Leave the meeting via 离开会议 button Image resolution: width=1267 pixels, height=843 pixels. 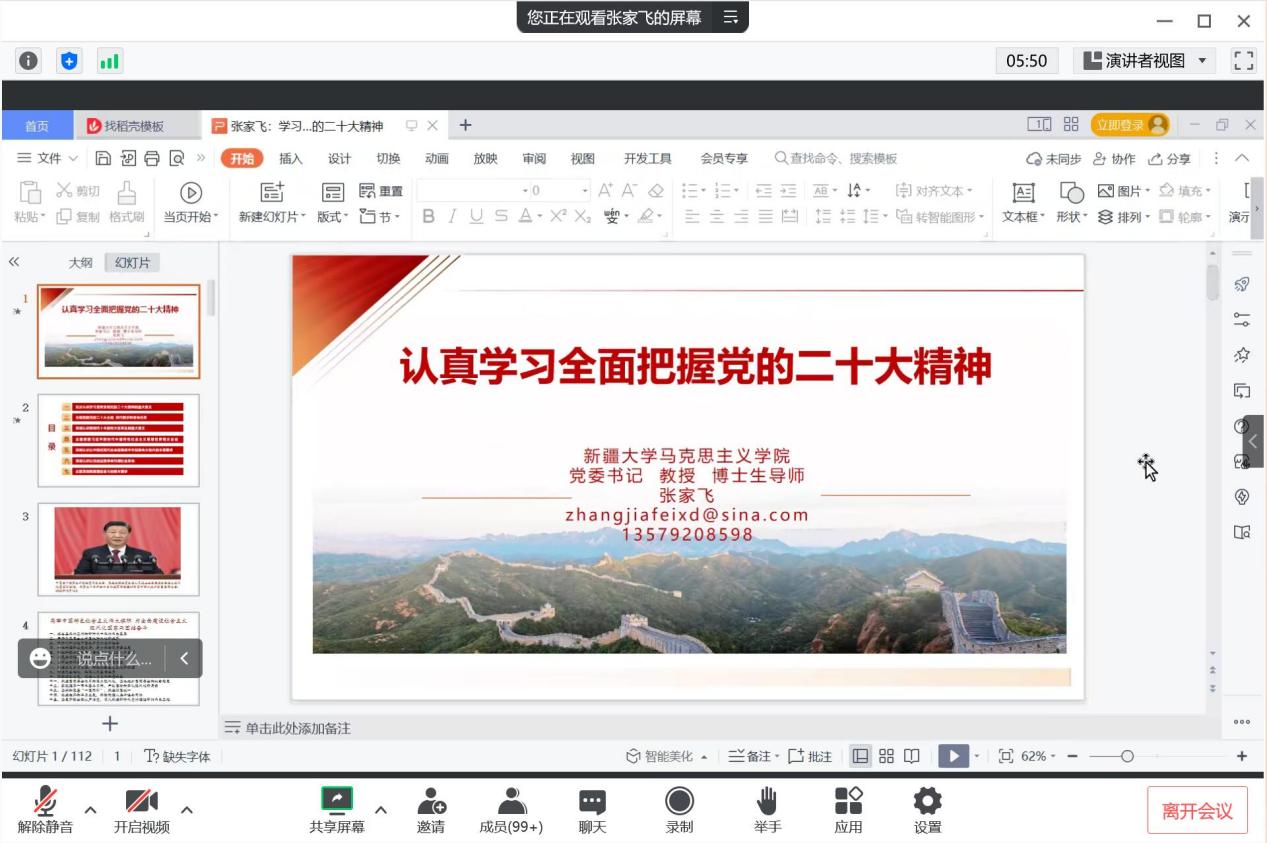1197,809
